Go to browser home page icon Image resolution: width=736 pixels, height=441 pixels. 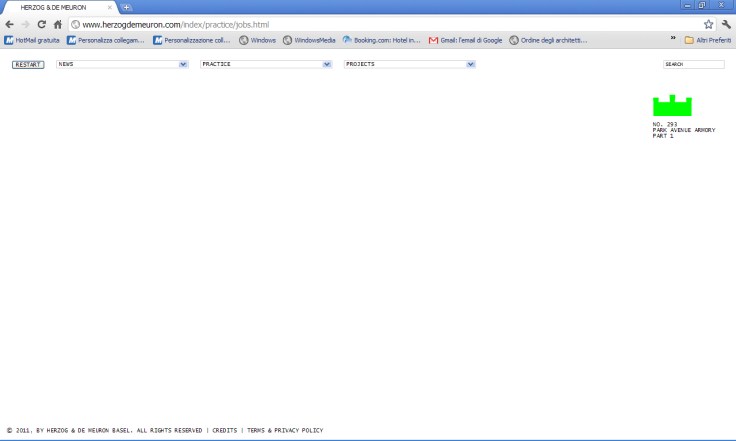[x=57, y=24]
